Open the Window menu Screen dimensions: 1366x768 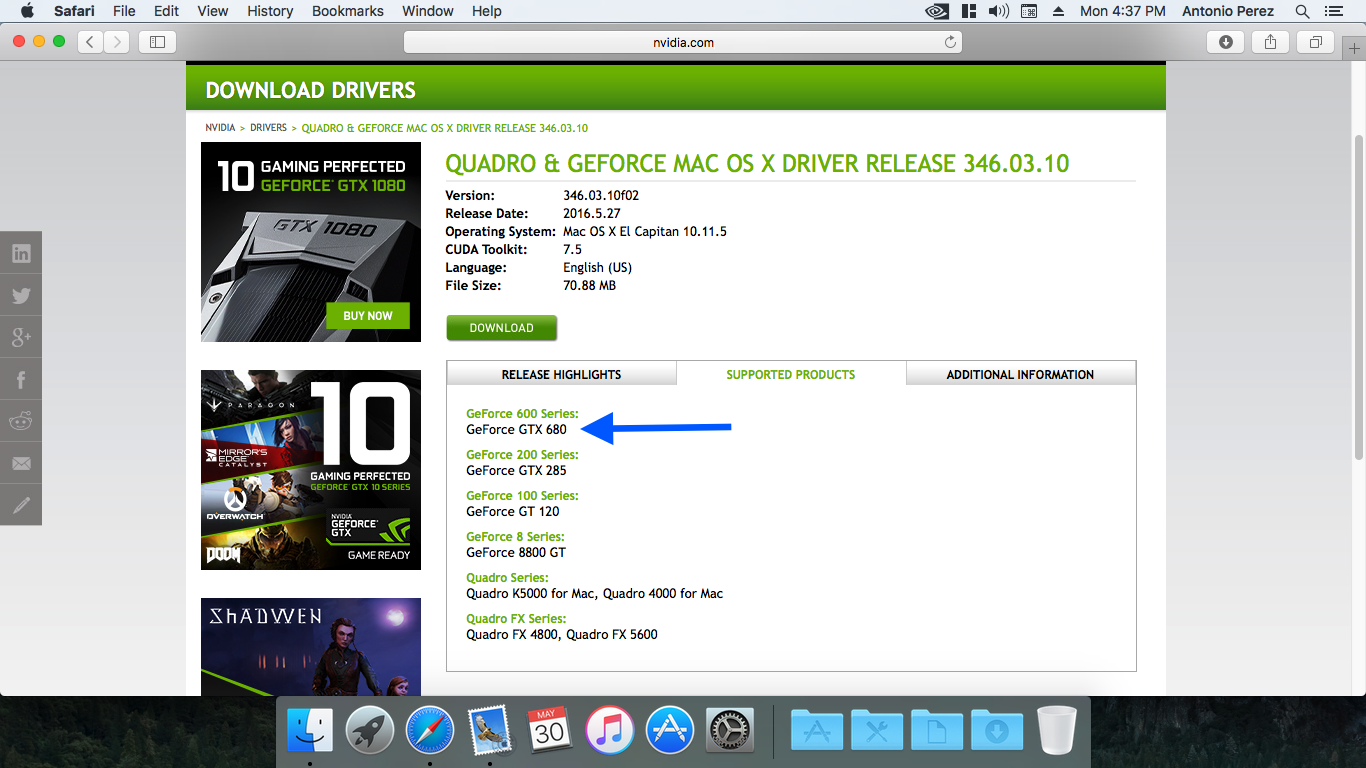pos(427,11)
